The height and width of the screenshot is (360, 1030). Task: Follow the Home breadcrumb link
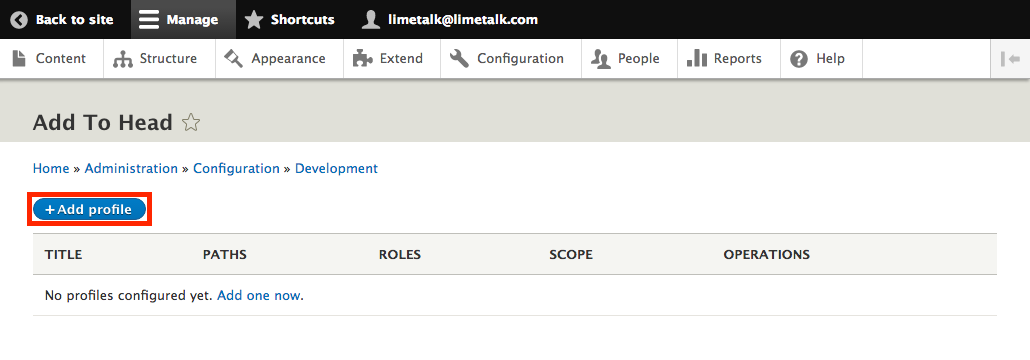click(x=51, y=168)
